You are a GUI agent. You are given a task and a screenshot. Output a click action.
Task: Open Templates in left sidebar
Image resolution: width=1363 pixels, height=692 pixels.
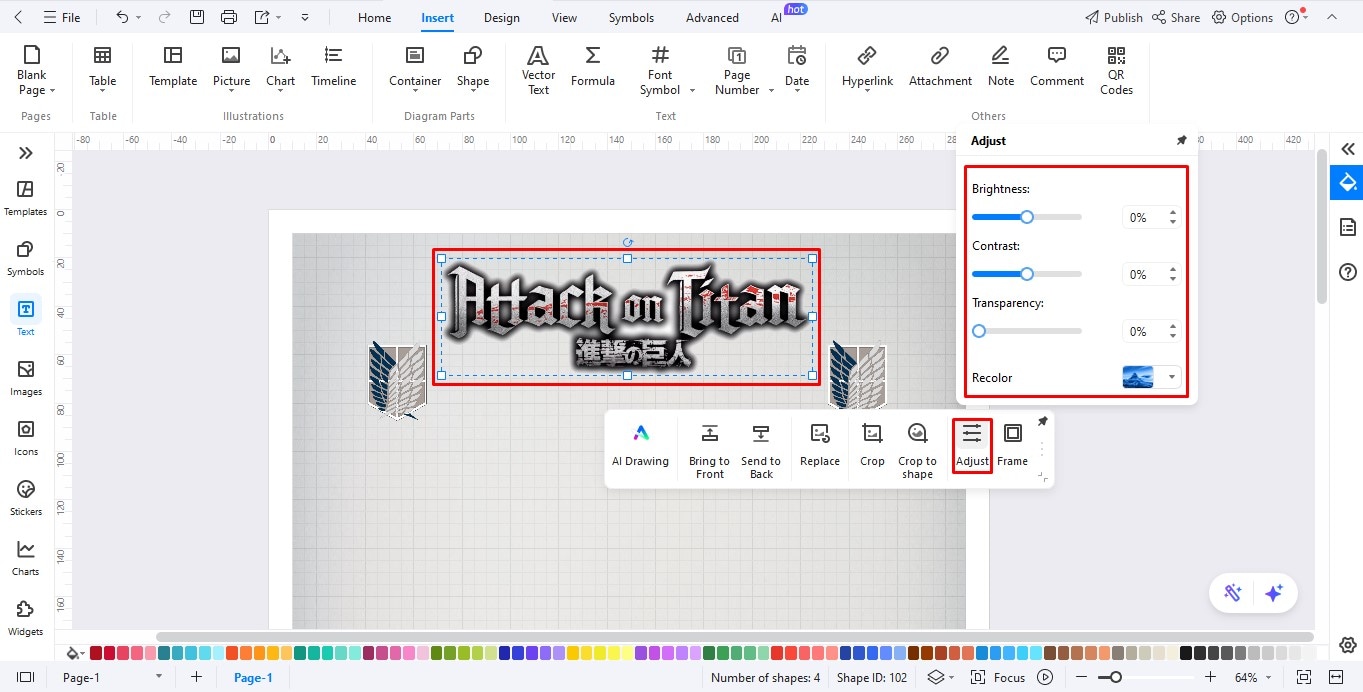pos(26,198)
